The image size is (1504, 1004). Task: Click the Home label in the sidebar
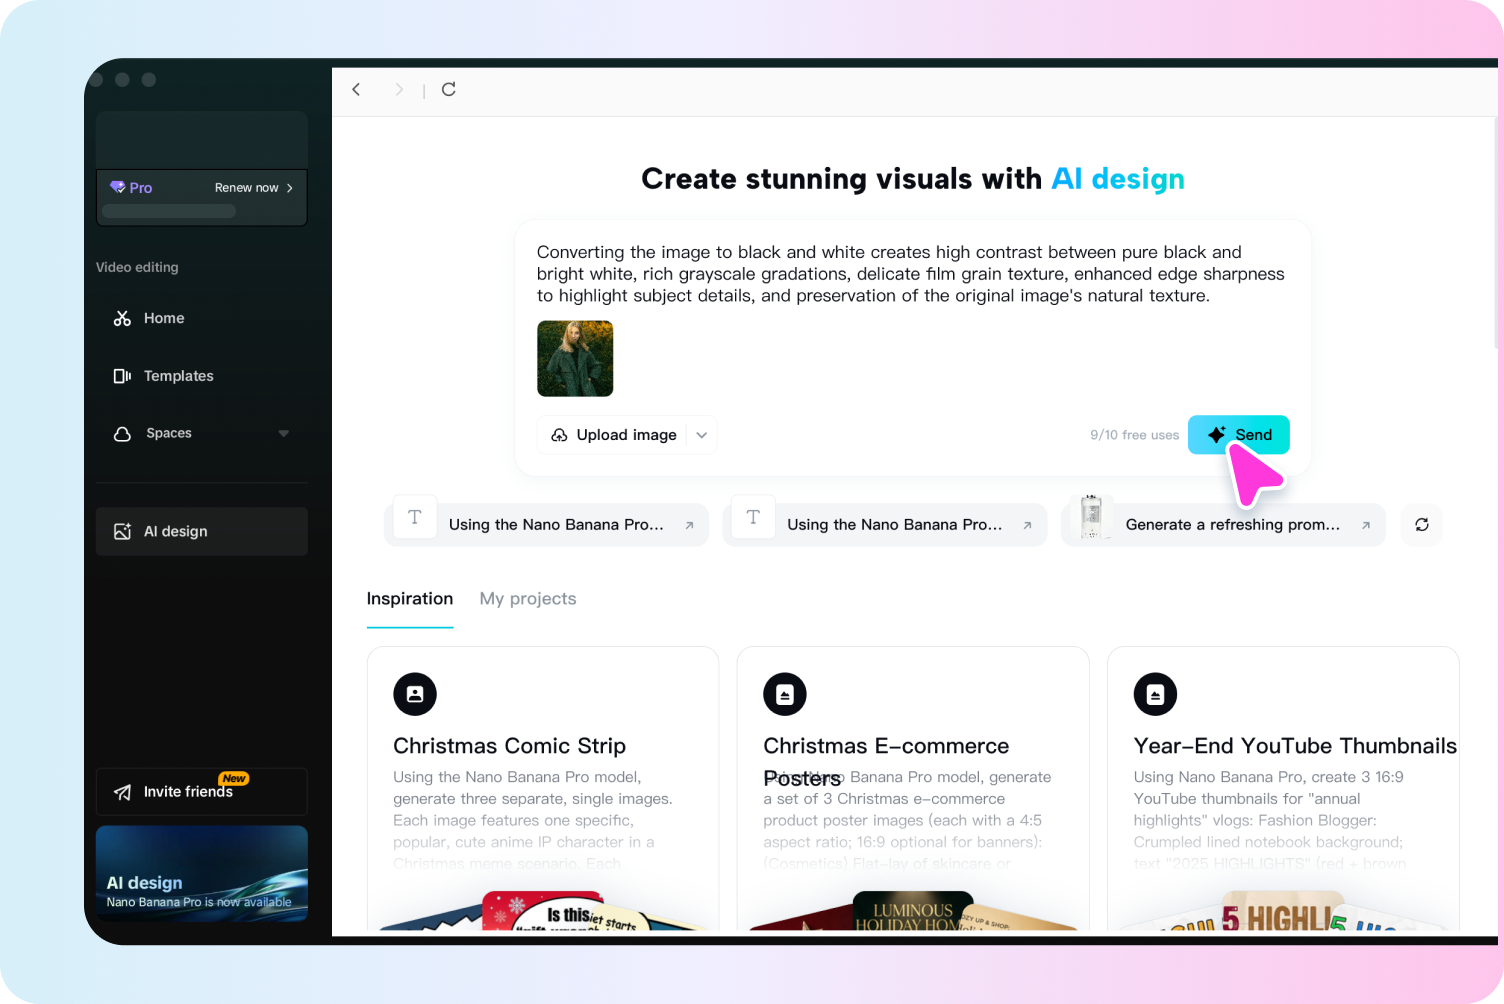(164, 318)
